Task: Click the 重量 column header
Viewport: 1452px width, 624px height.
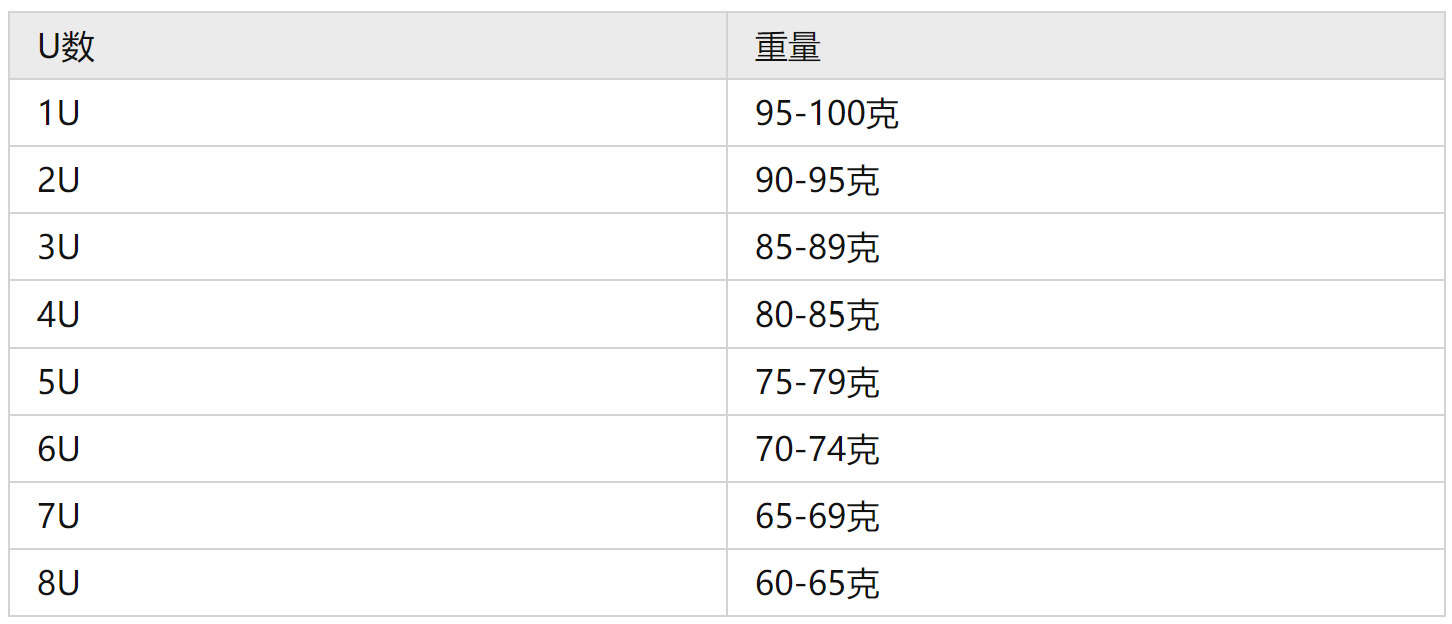Action: 1084,46
